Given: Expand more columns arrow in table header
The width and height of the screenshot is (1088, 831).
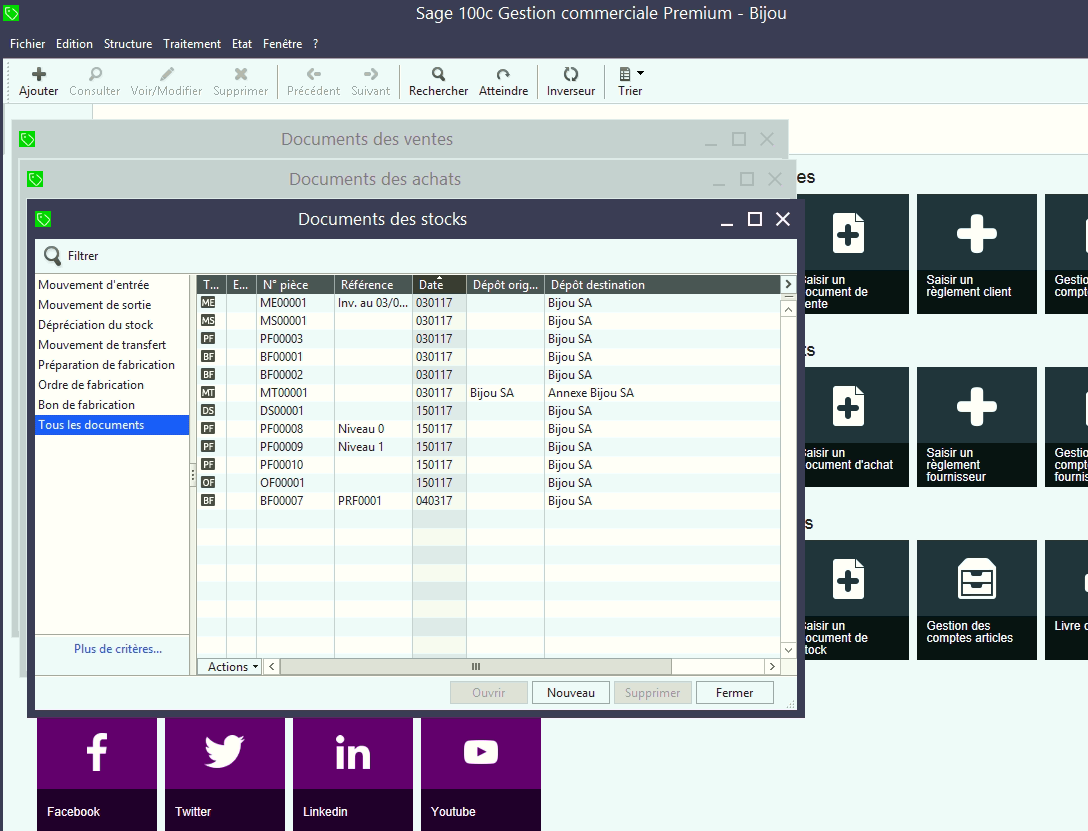Looking at the screenshot, I should pyautogui.click(x=788, y=284).
